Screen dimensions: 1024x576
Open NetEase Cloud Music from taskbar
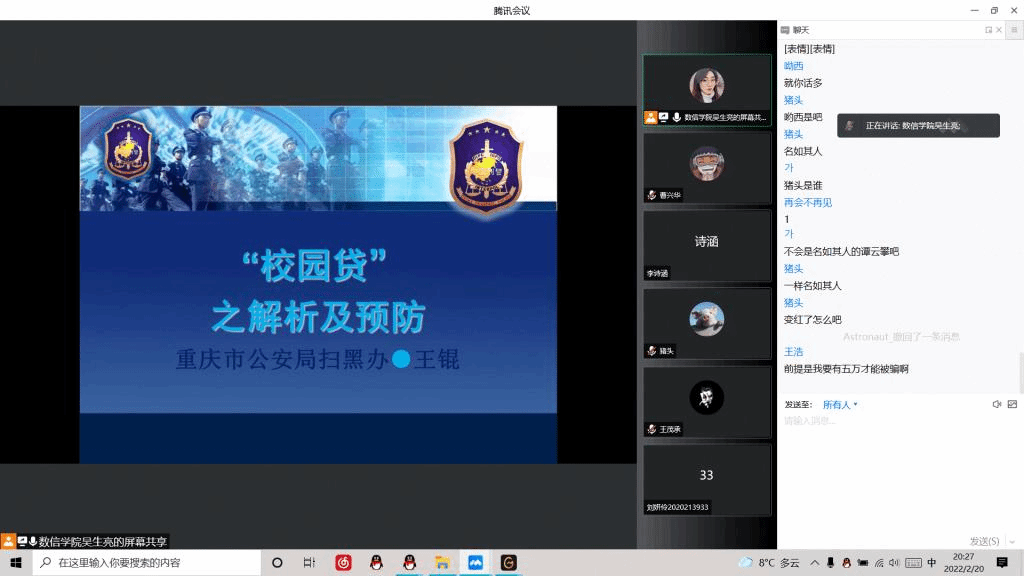point(343,563)
